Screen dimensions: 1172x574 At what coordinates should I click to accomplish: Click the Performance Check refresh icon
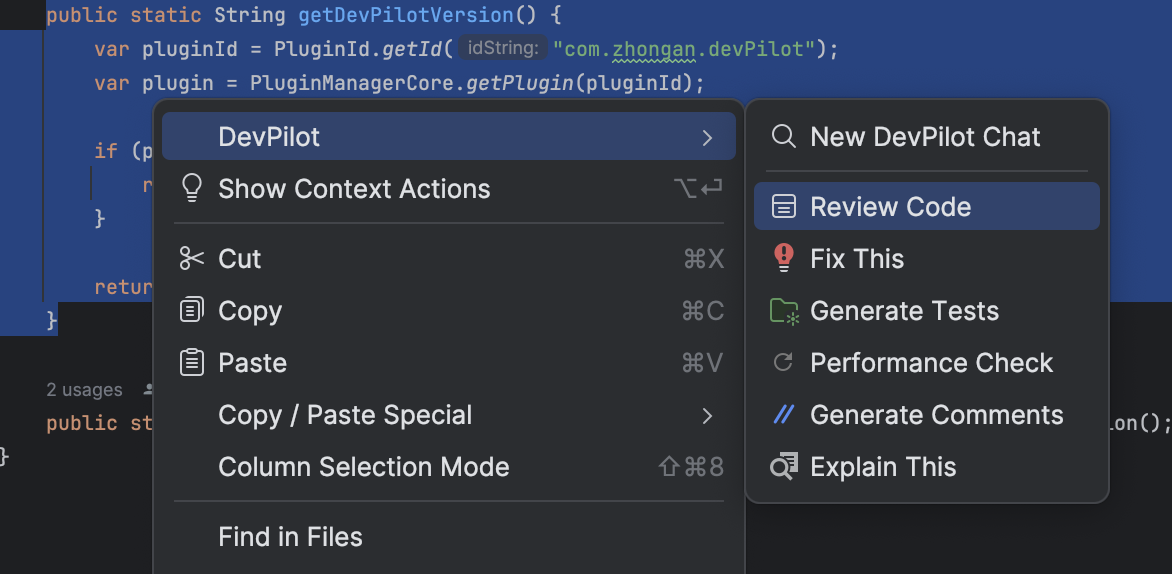[784, 363]
